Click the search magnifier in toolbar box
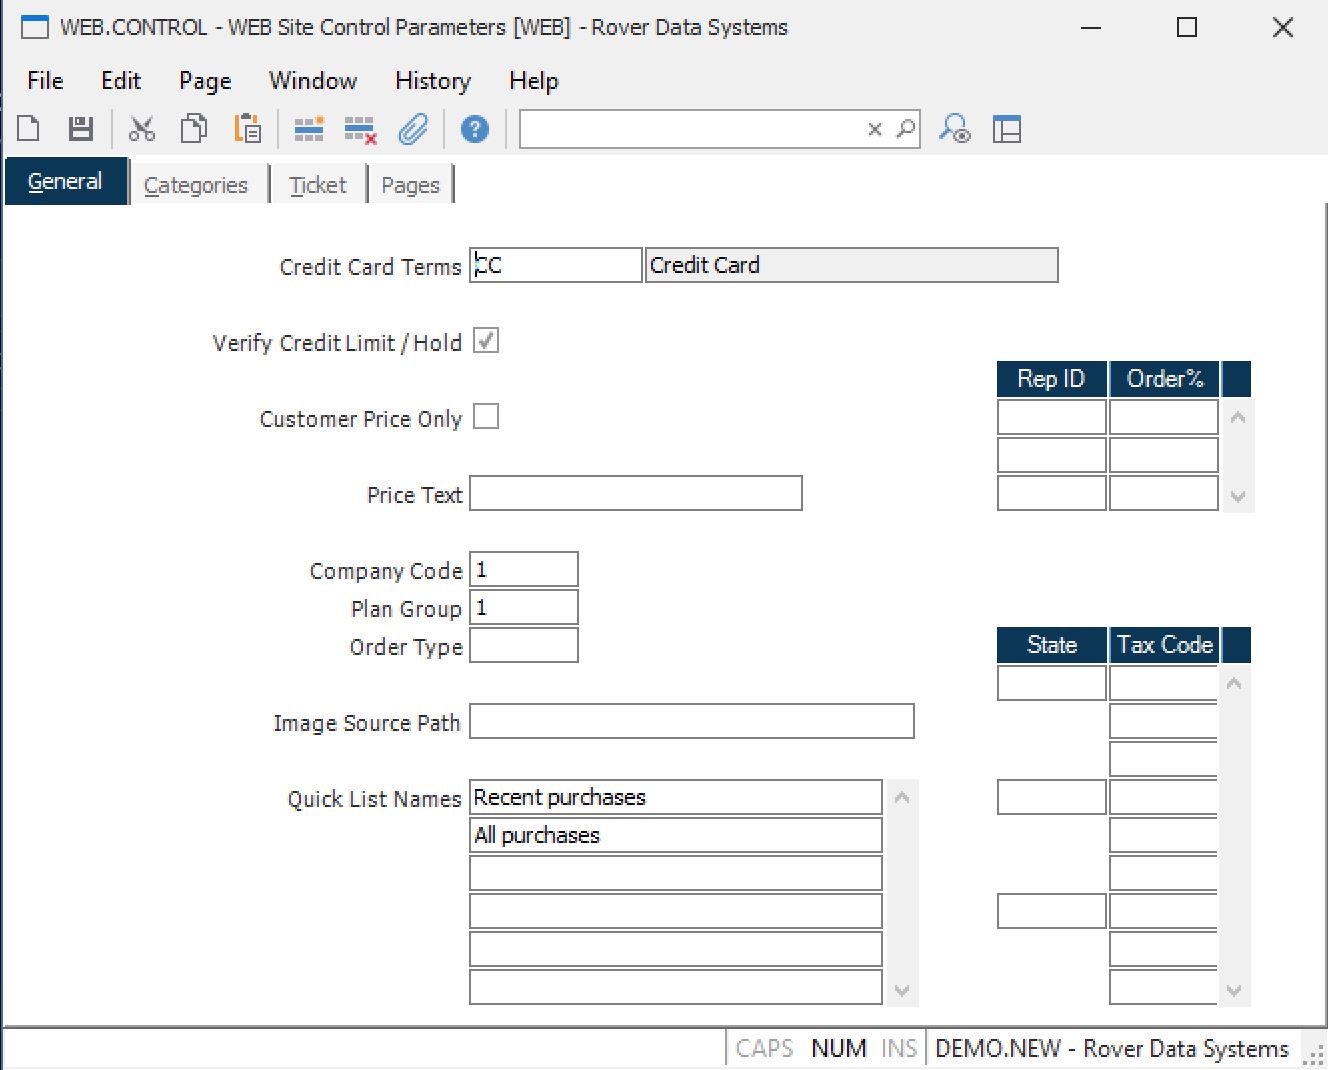Image resolution: width=1328 pixels, height=1070 pixels. tap(906, 129)
